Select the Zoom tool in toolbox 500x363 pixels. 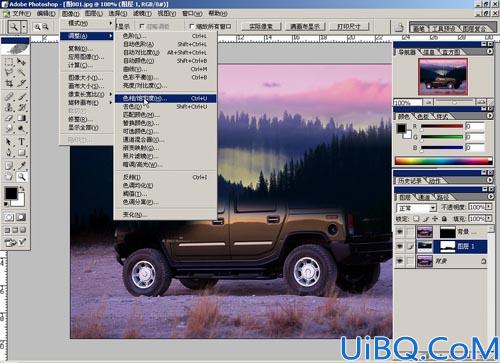[x=21, y=177]
